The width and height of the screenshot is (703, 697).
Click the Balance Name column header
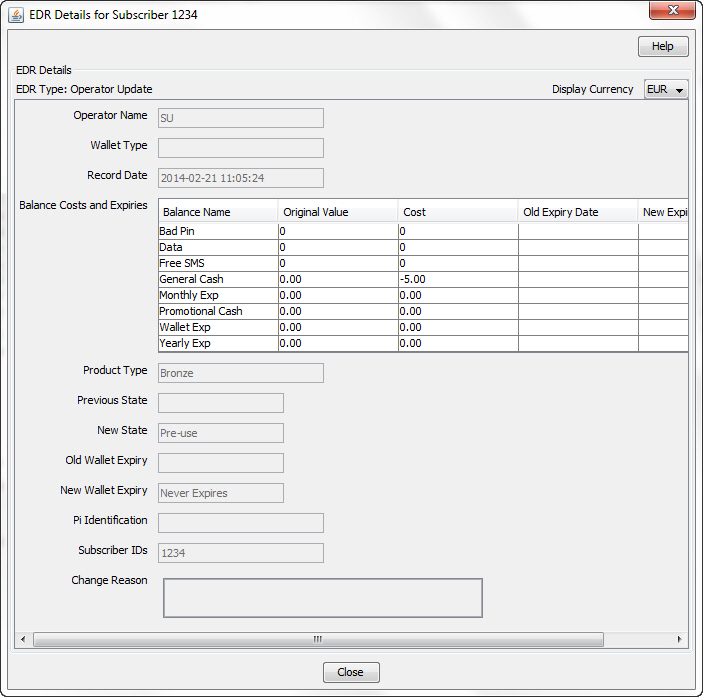(218, 212)
